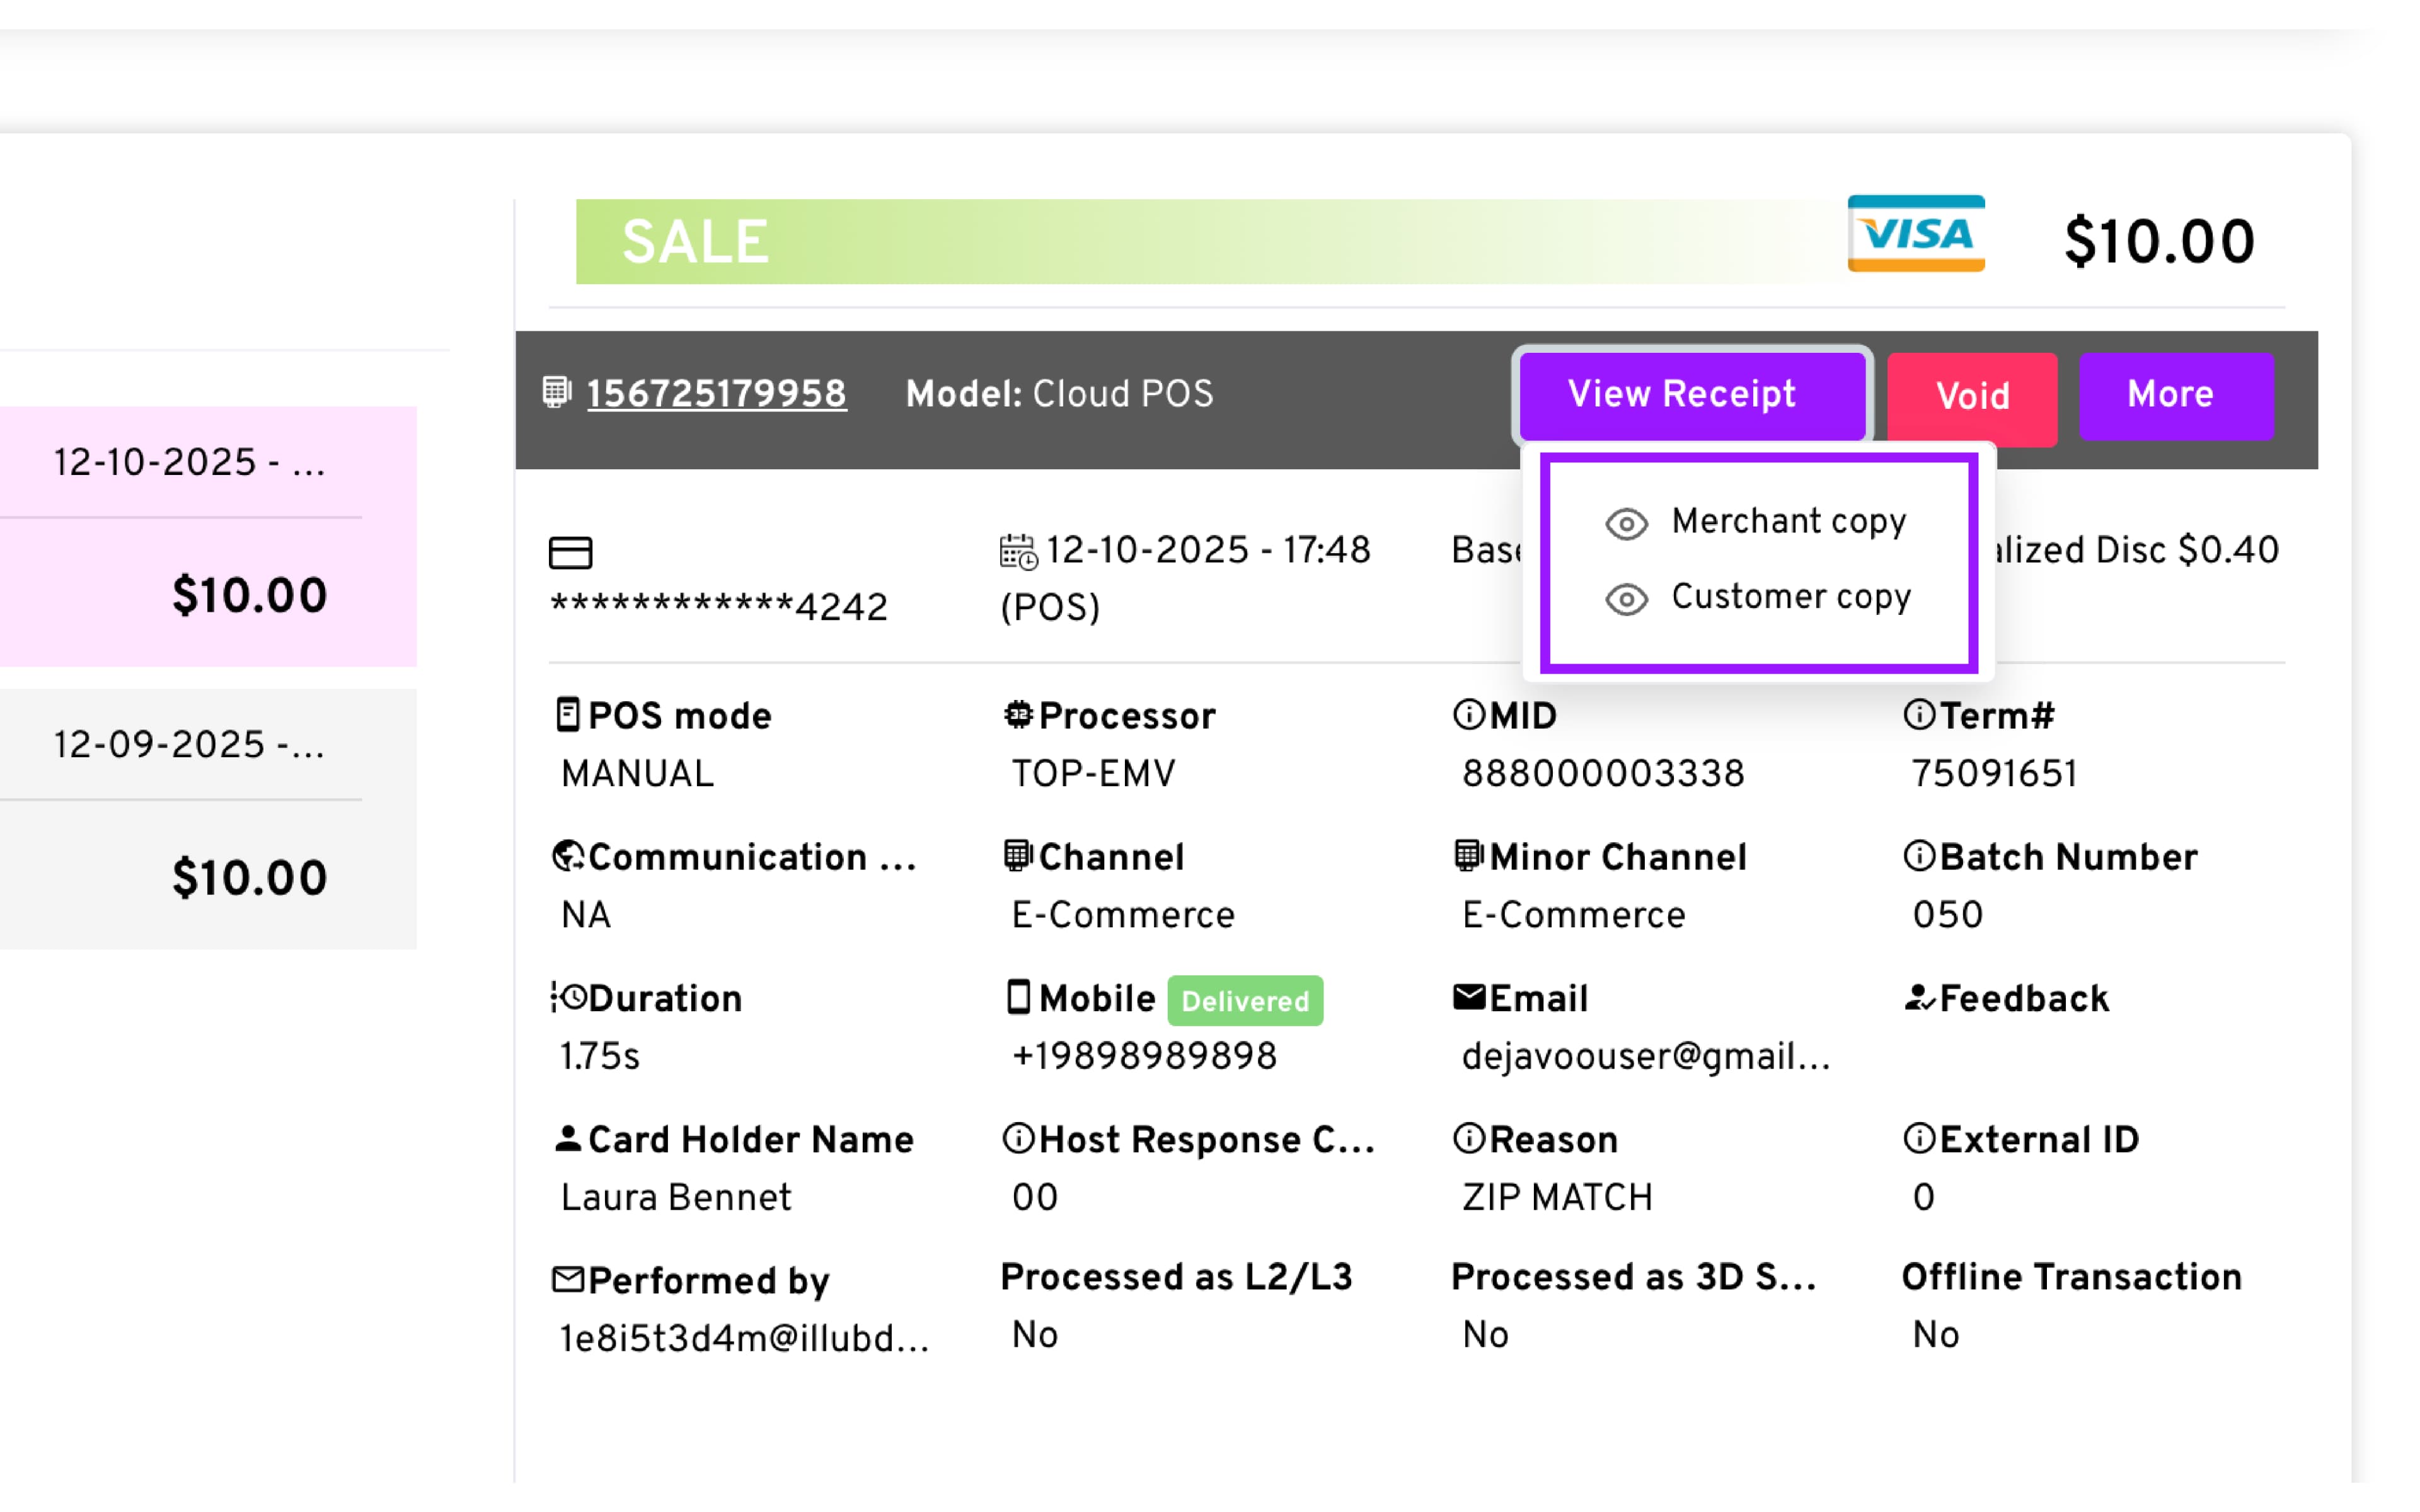
Task: Click the Visa card logo
Action: [x=1915, y=234]
